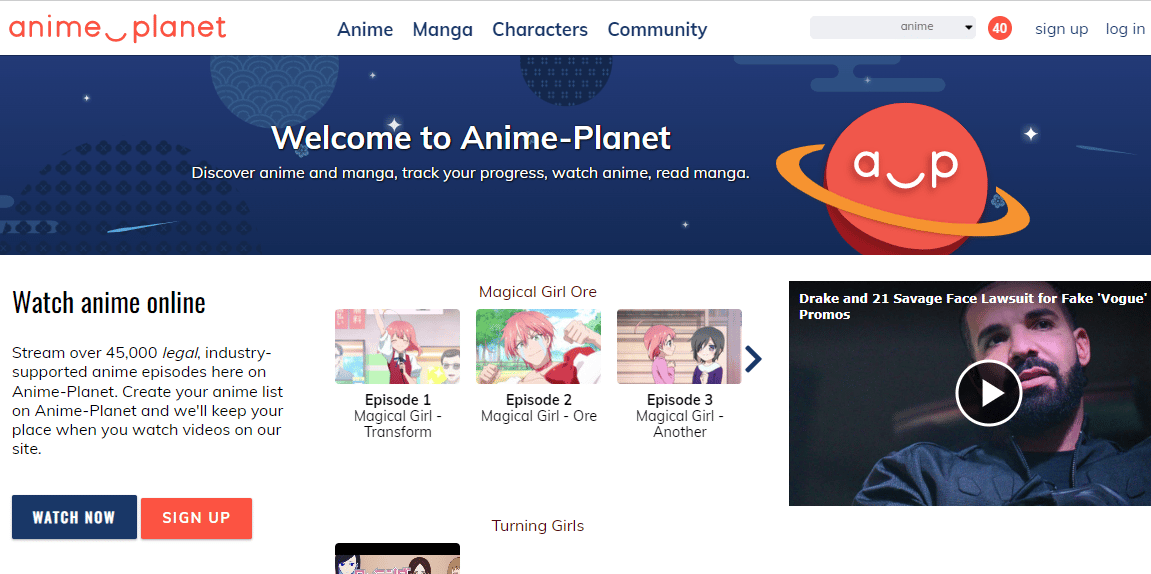Open Episode 3 Magical Girl - Another thumbnail

coord(679,346)
